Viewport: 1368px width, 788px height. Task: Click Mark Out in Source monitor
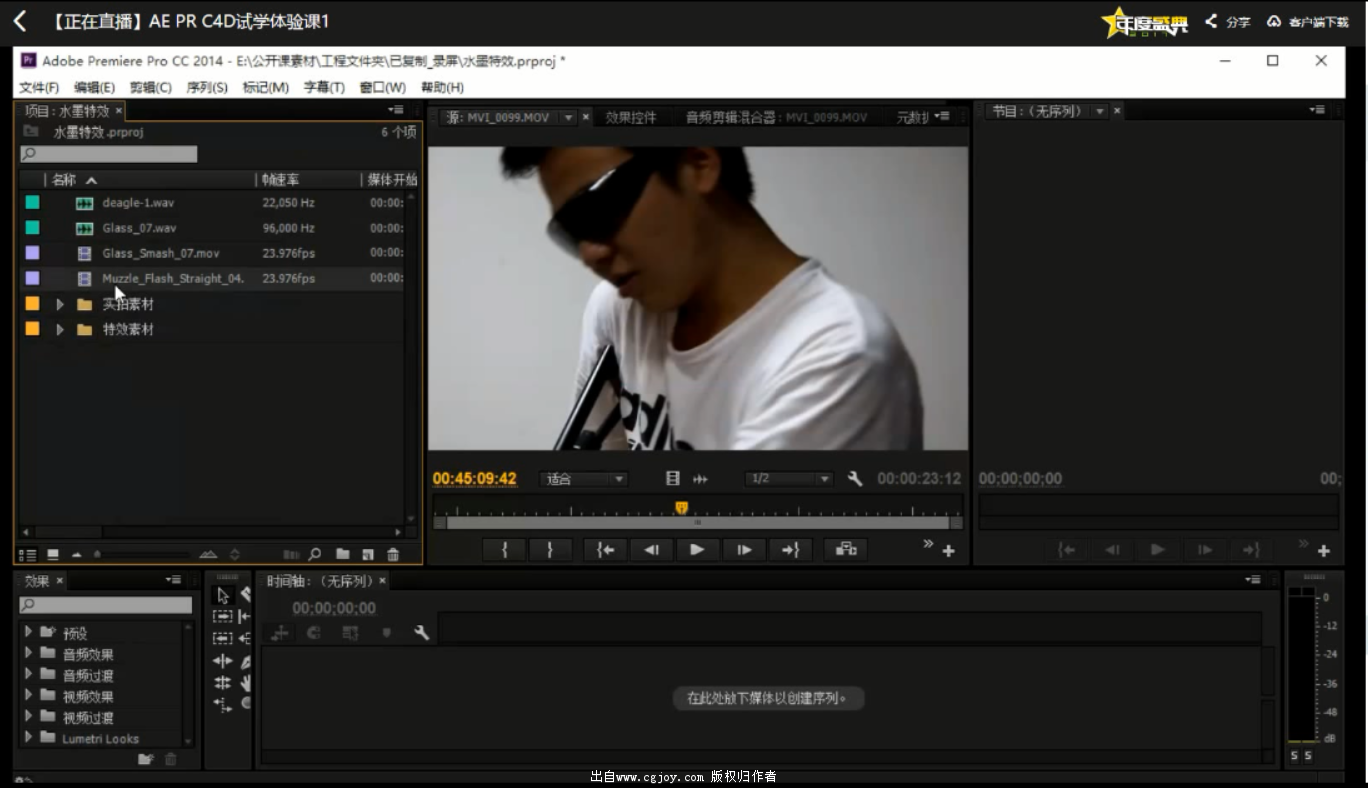[x=549, y=549]
